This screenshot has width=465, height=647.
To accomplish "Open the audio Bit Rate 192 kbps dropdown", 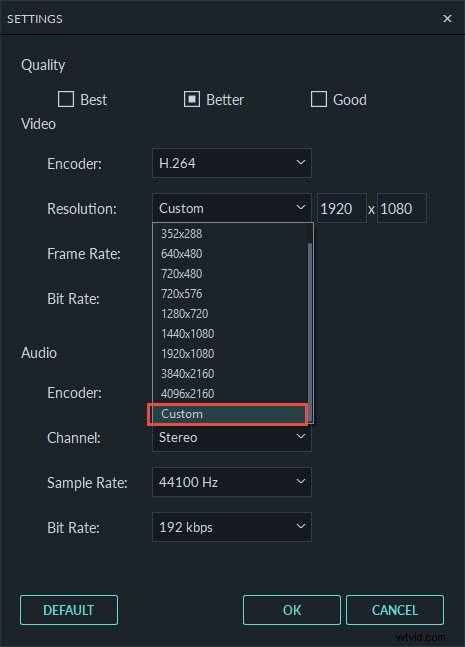I will (x=232, y=527).
